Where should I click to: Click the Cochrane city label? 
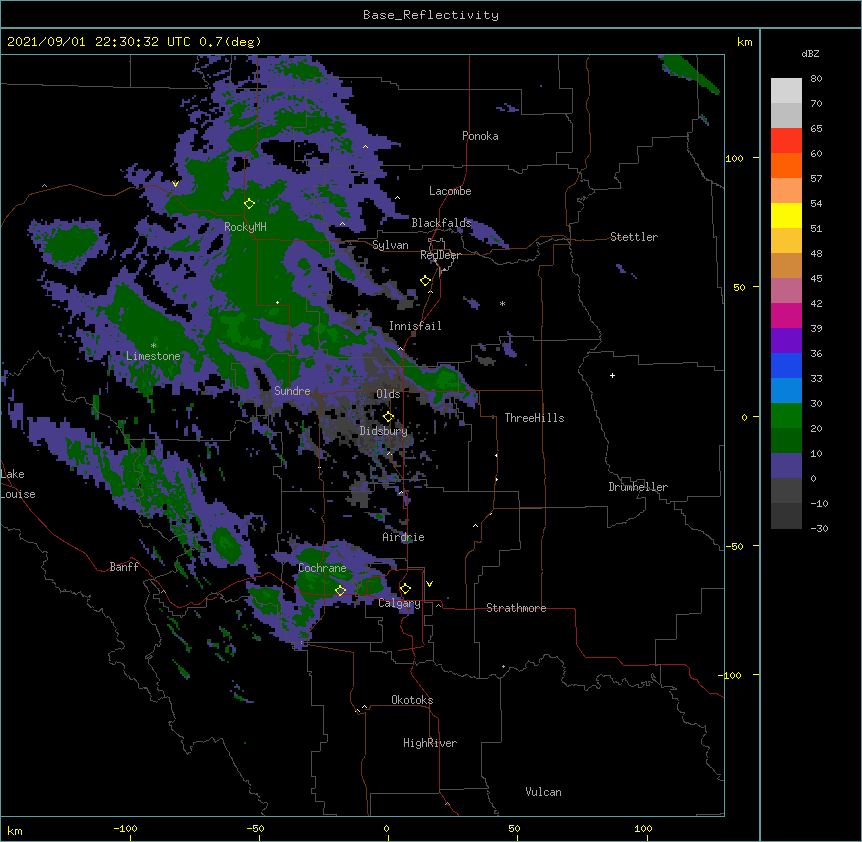pyautogui.click(x=322, y=568)
